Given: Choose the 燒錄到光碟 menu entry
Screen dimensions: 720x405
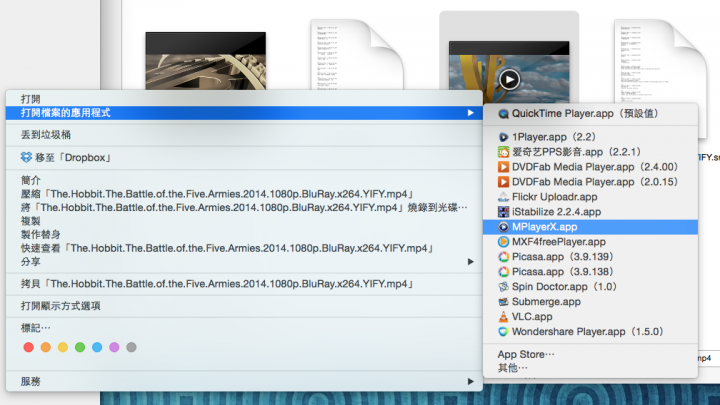Looking at the screenshot, I should pyautogui.click(x=244, y=208).
